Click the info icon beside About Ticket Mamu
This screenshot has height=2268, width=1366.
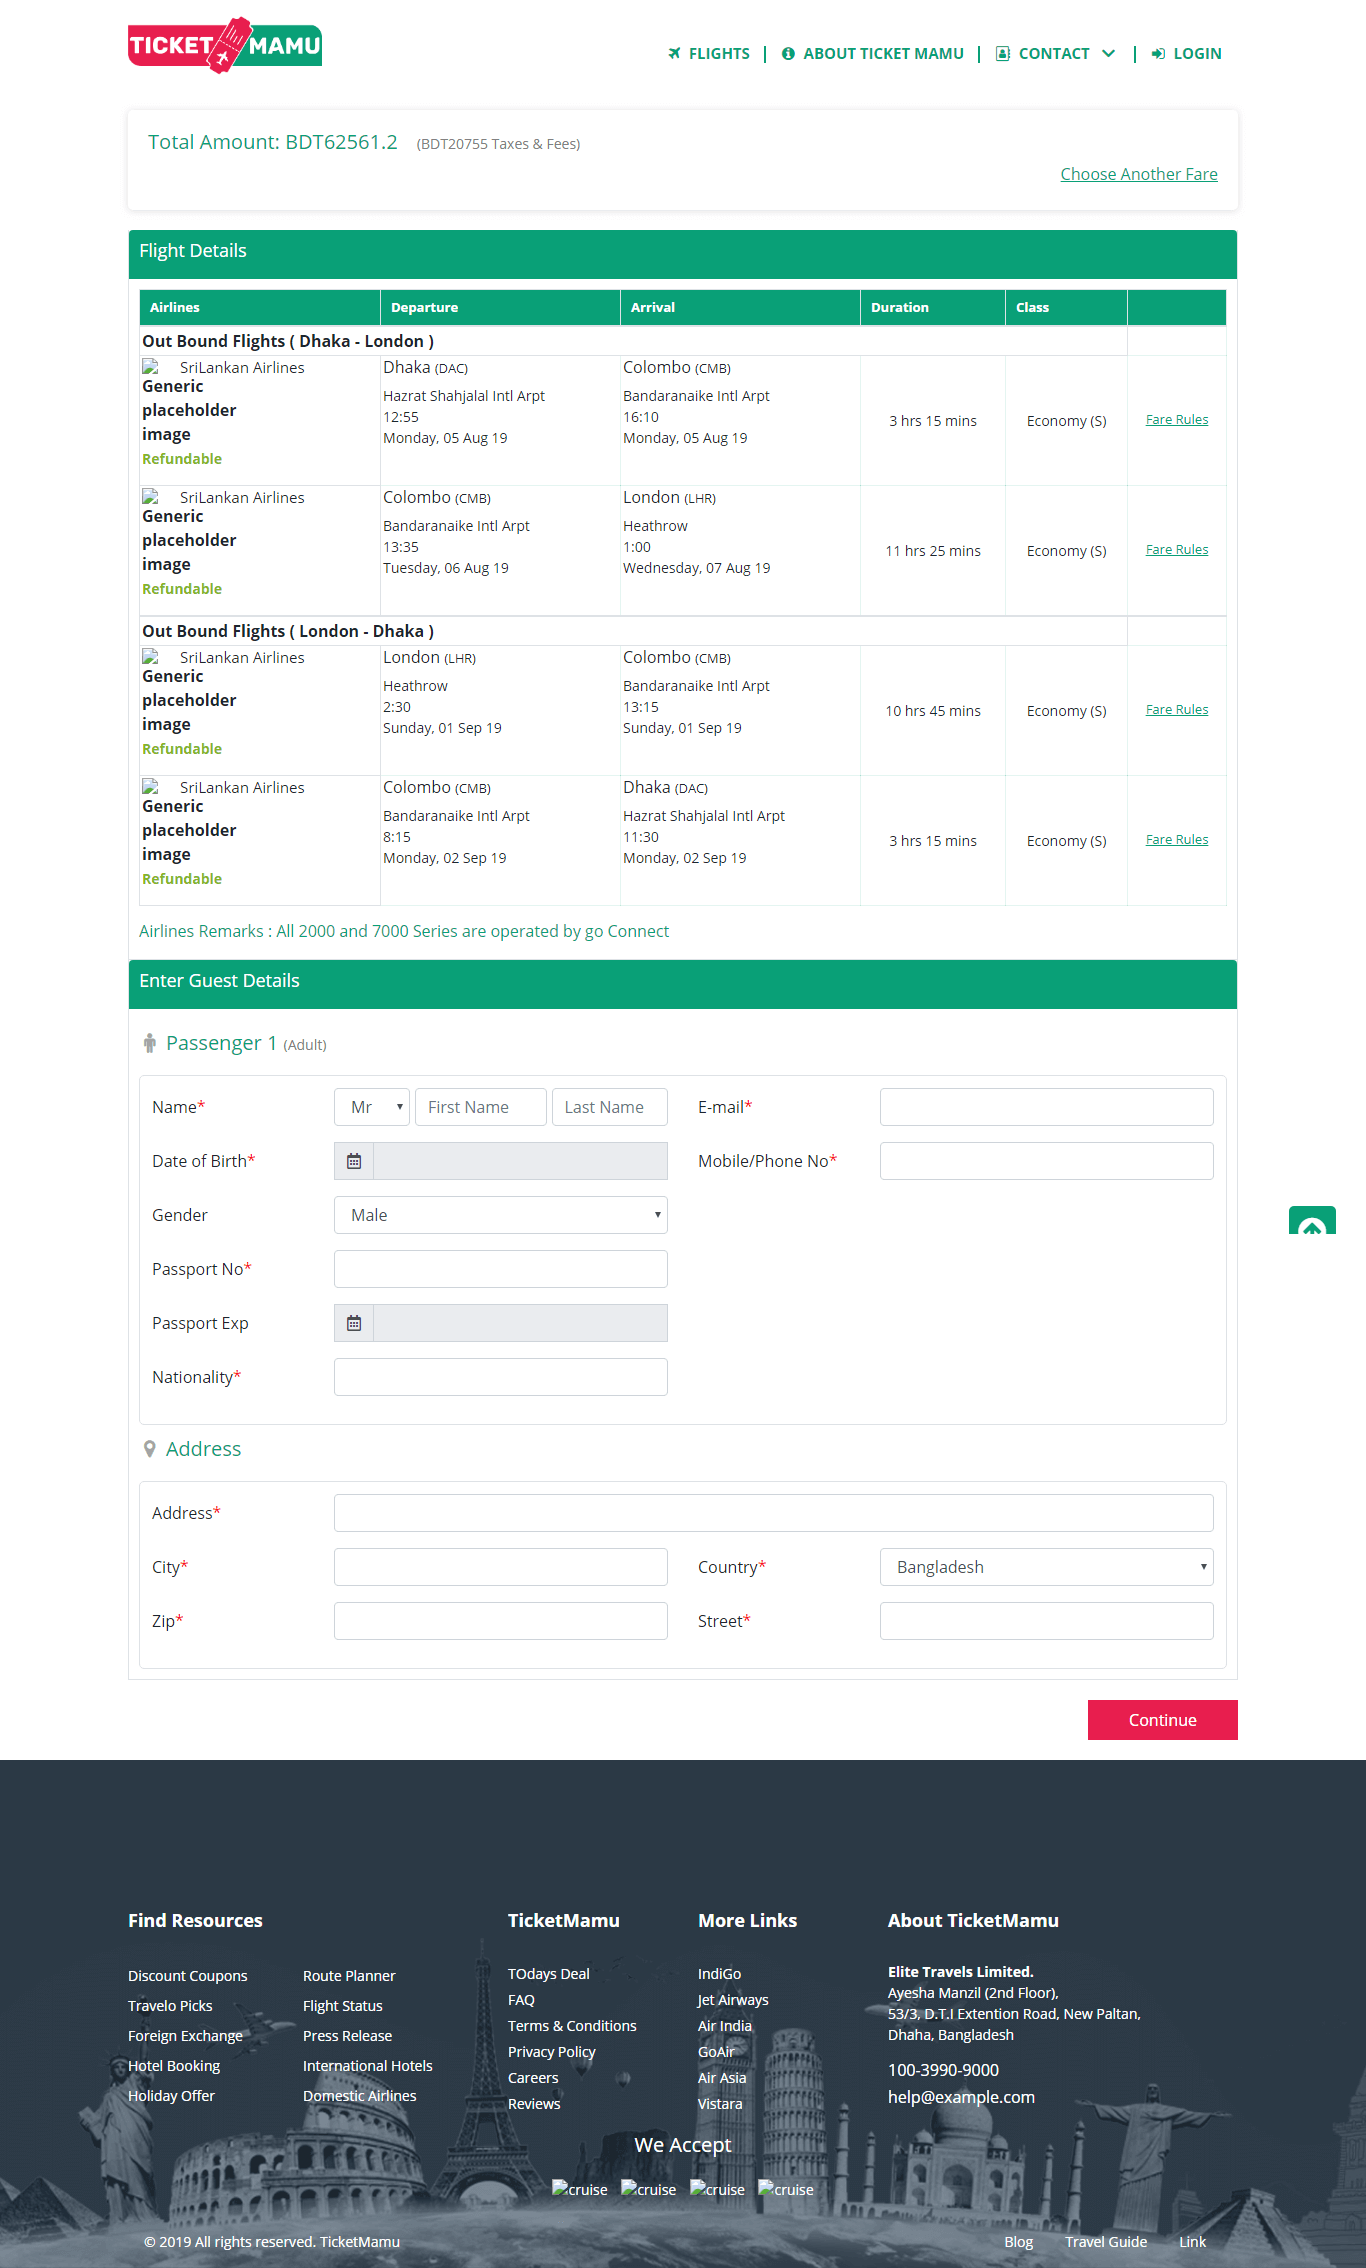click(x=788, y=54)
